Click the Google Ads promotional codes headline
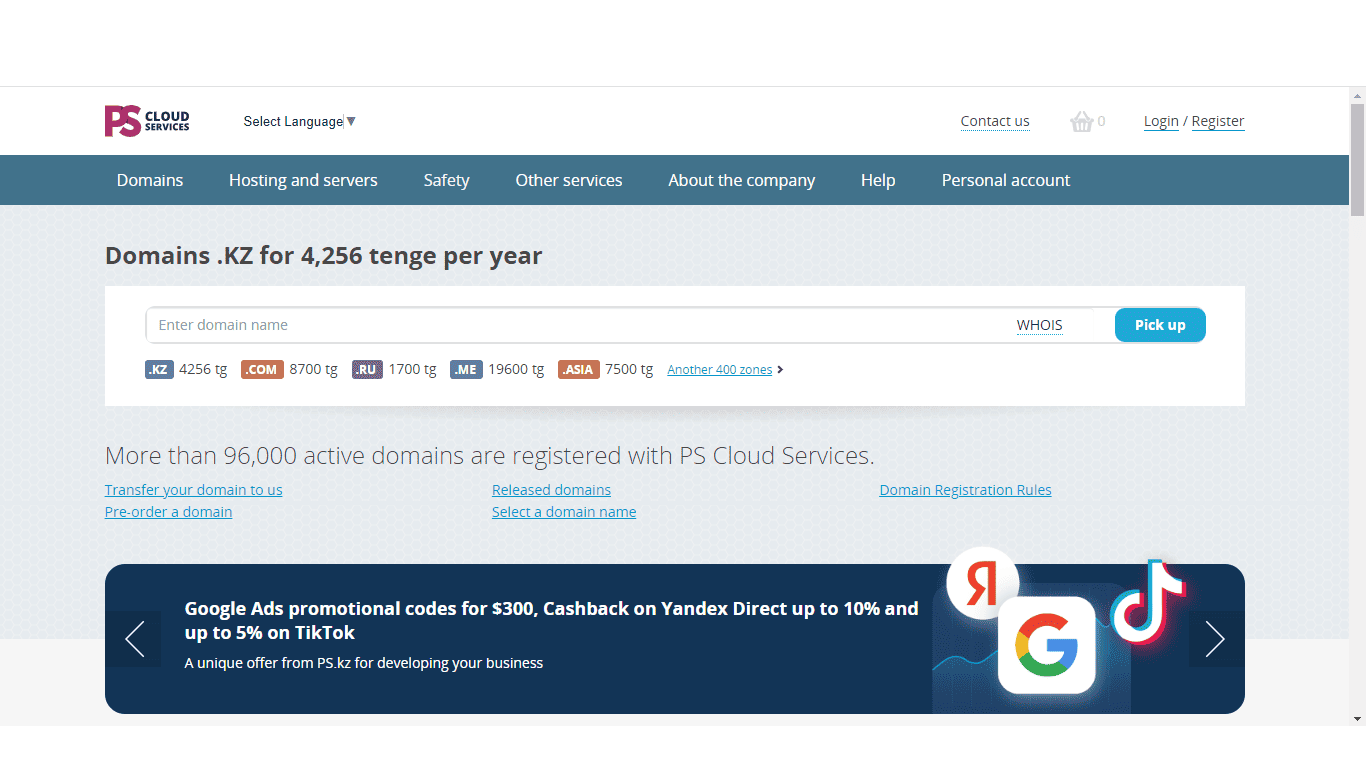 (x=551, y=620)
